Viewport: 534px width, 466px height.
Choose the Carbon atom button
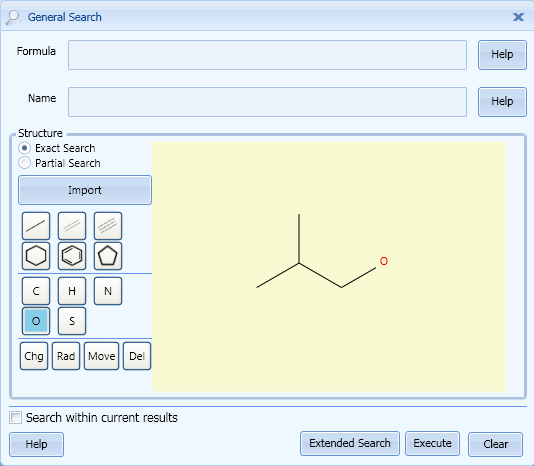[36, 291]
